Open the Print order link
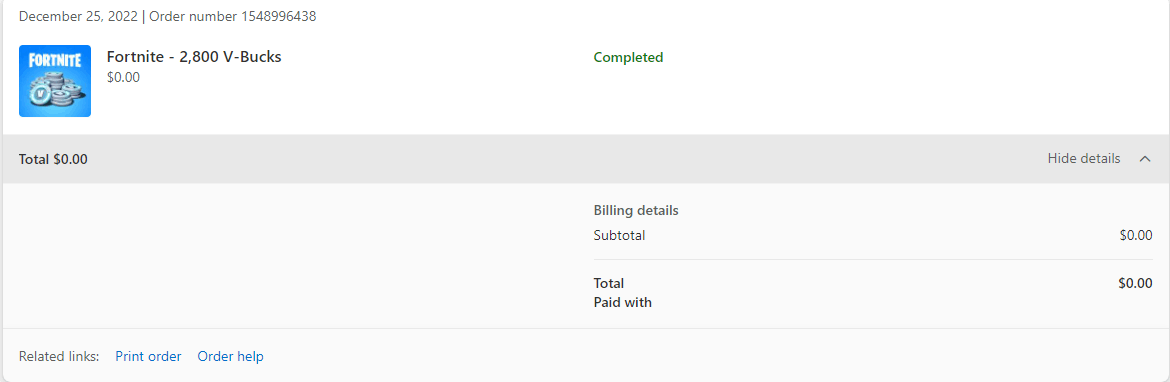 pos(148,357)
